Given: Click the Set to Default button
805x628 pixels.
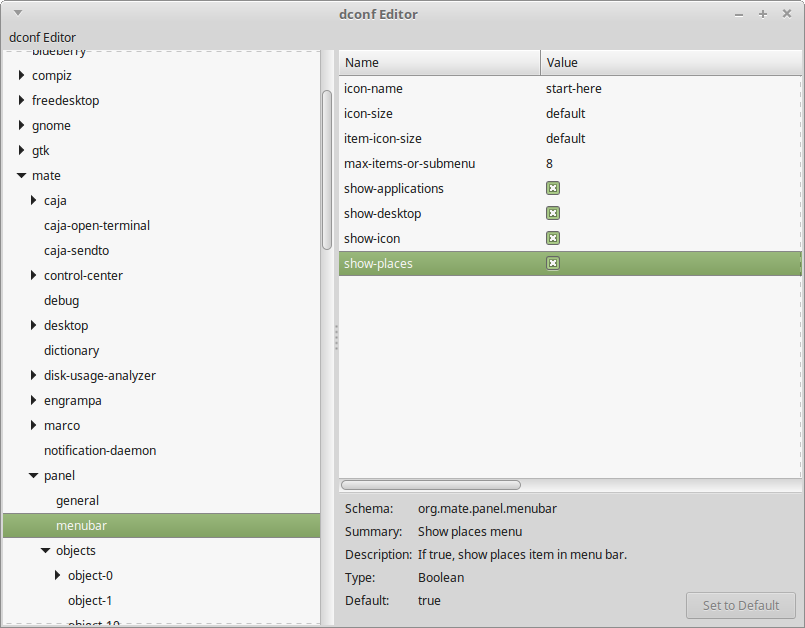Looking at the screenshot, I should [741, 605].
